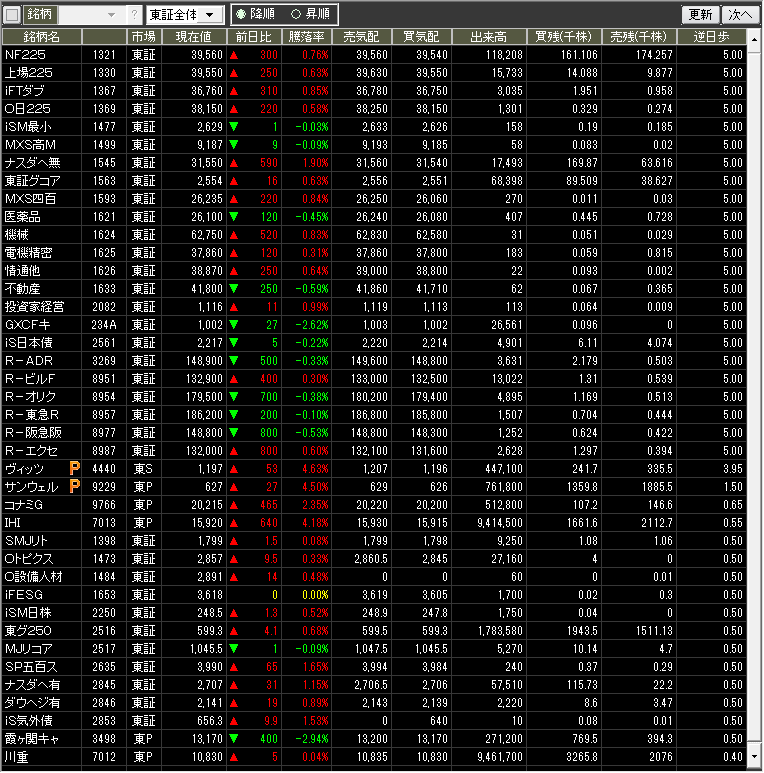The width and height of the screenshot is (764, 773).
Task: Click code 234A in GXCFキ row
Action: pyautogui.click(x=104, y=325)
